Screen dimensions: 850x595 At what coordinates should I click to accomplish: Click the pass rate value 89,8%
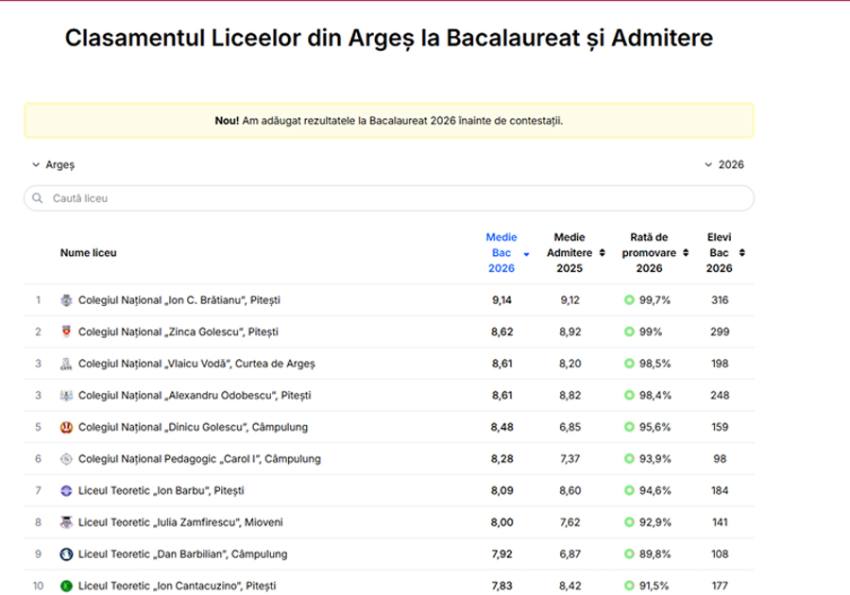point(655,554)
